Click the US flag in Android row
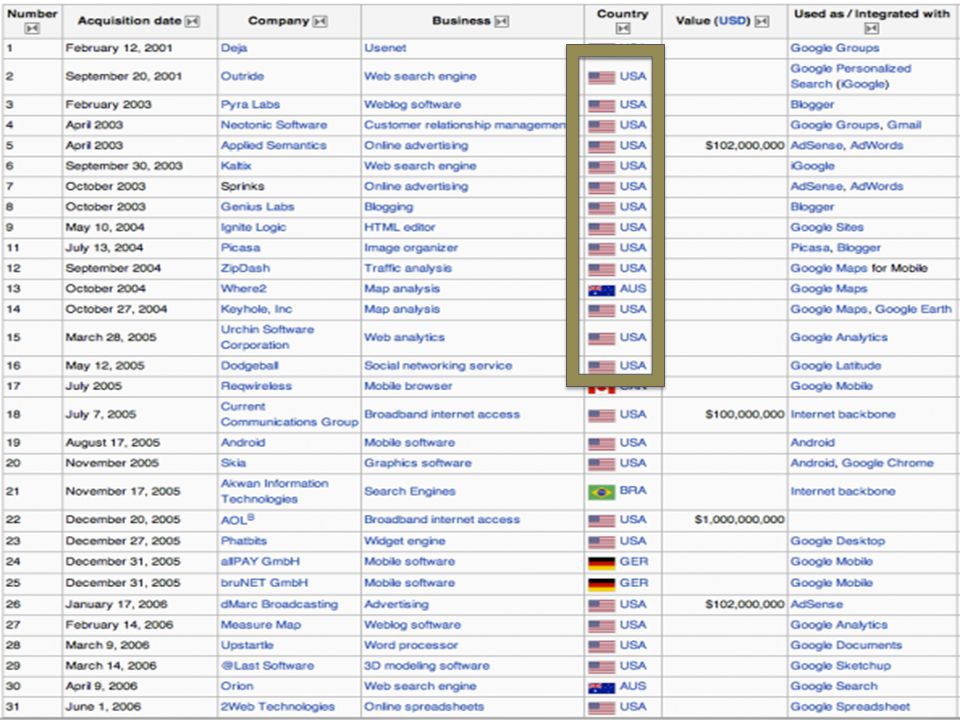This screenshot has height=720, width=960. click(601, 444)
